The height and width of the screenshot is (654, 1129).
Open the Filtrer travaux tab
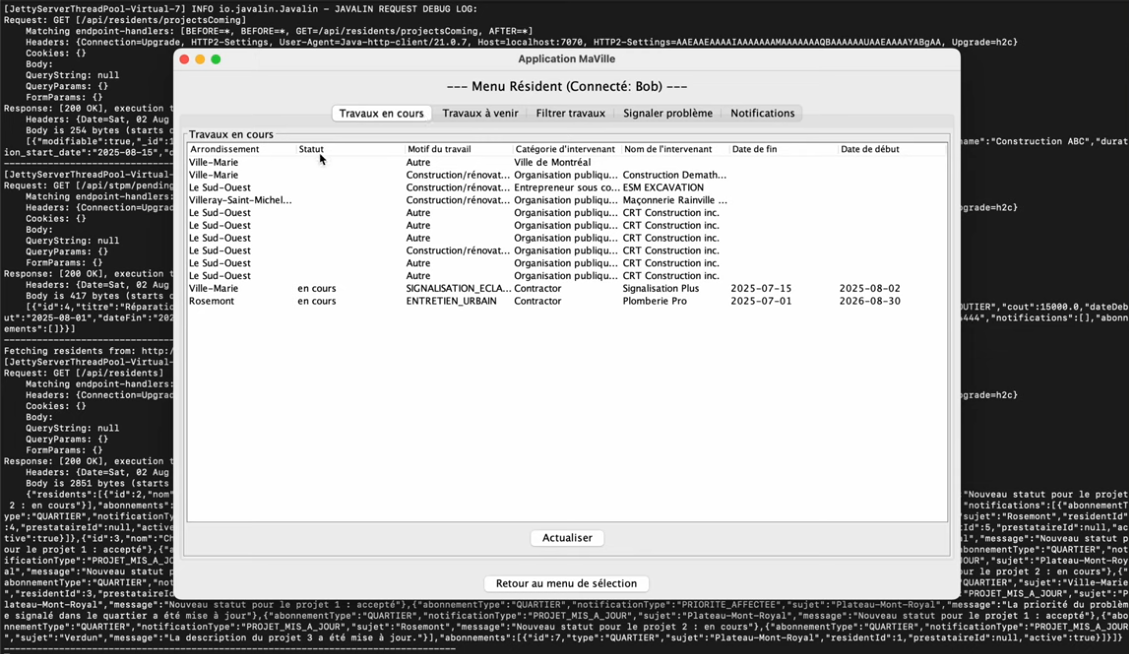tap(570, 113)
